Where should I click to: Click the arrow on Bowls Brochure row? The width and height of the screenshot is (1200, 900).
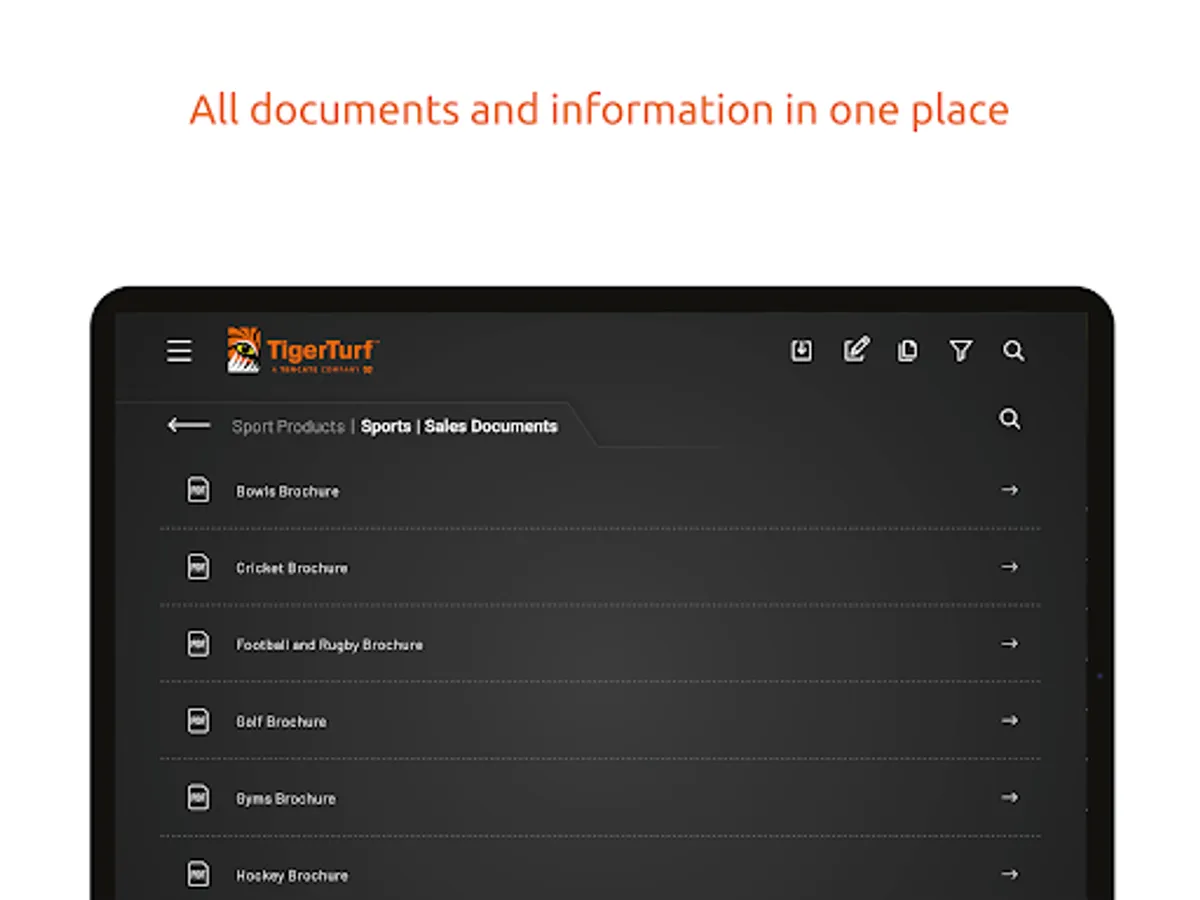(x=1010, y=490)
